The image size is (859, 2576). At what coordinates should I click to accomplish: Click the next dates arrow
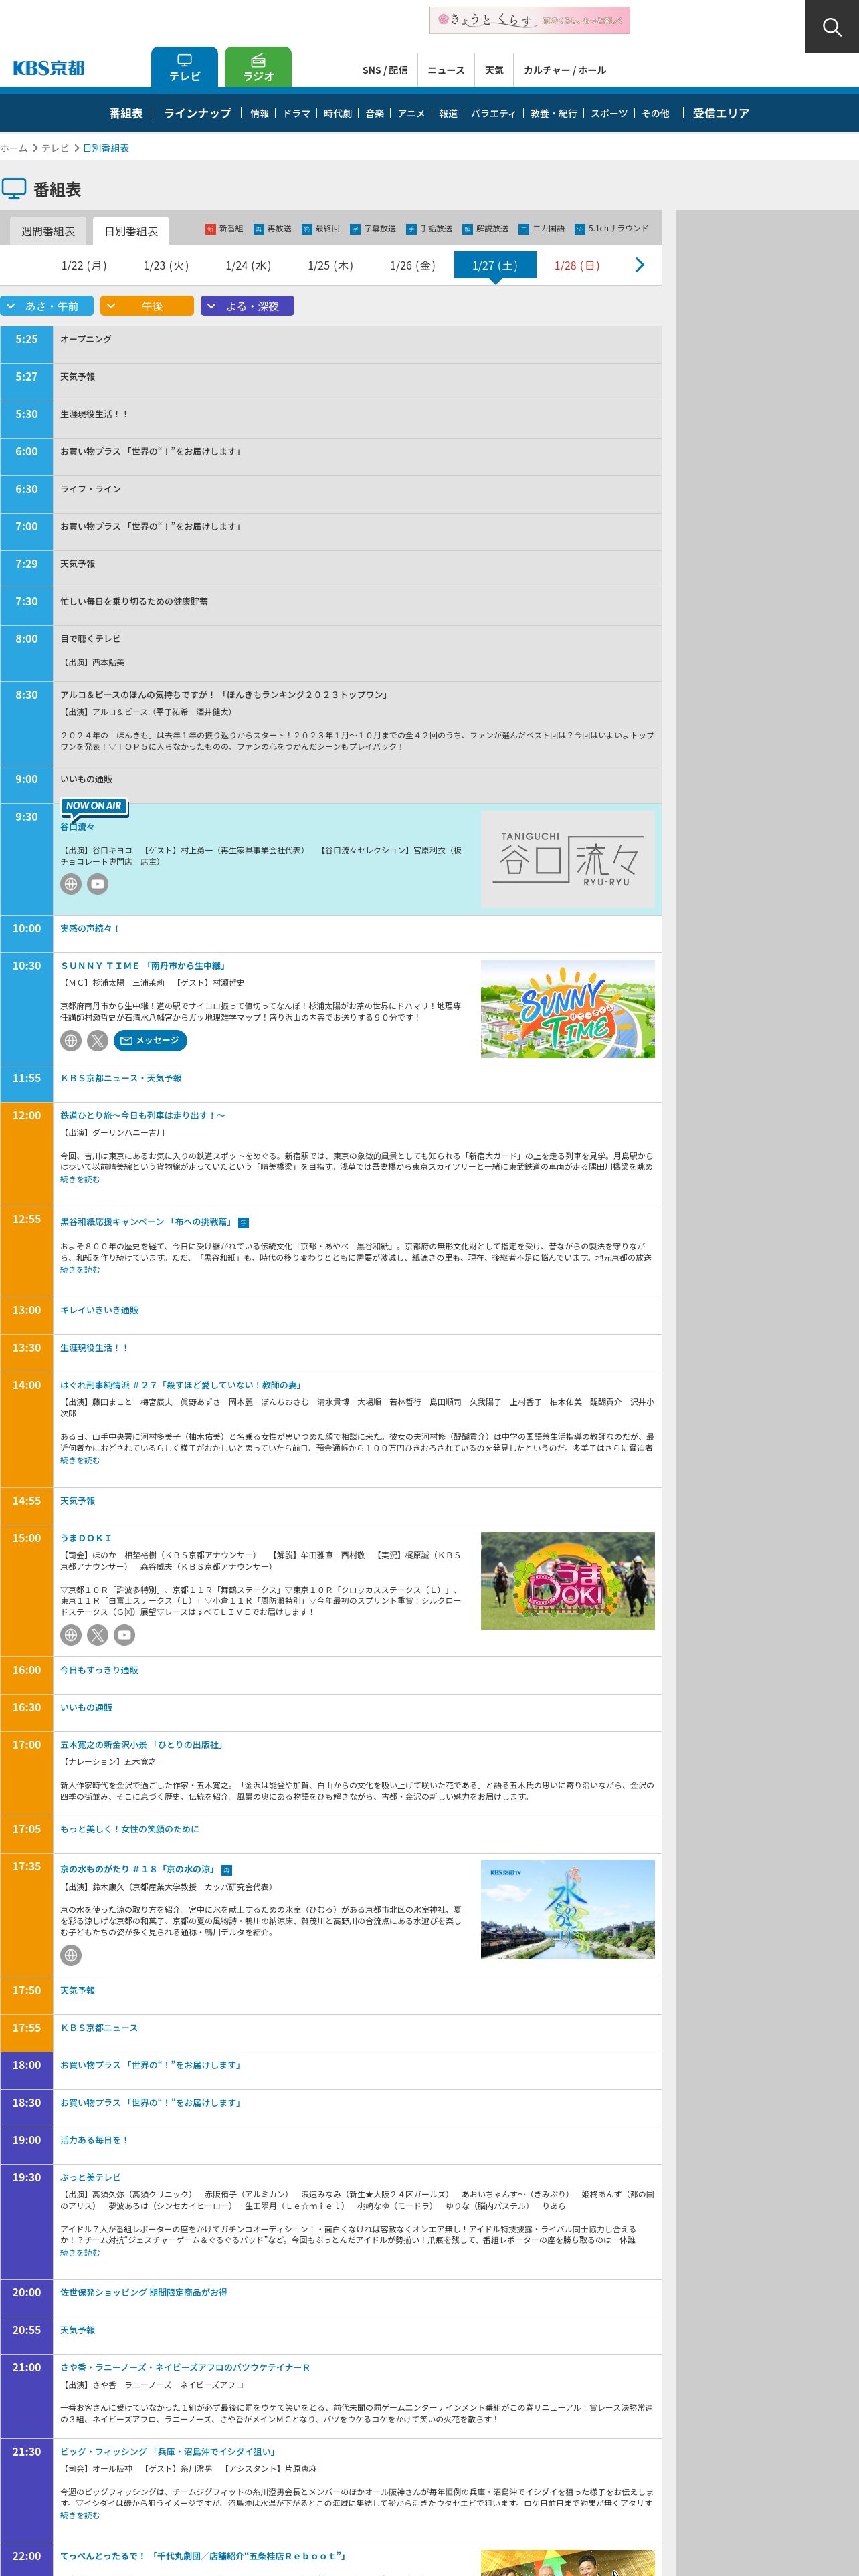tap(640, 265)
